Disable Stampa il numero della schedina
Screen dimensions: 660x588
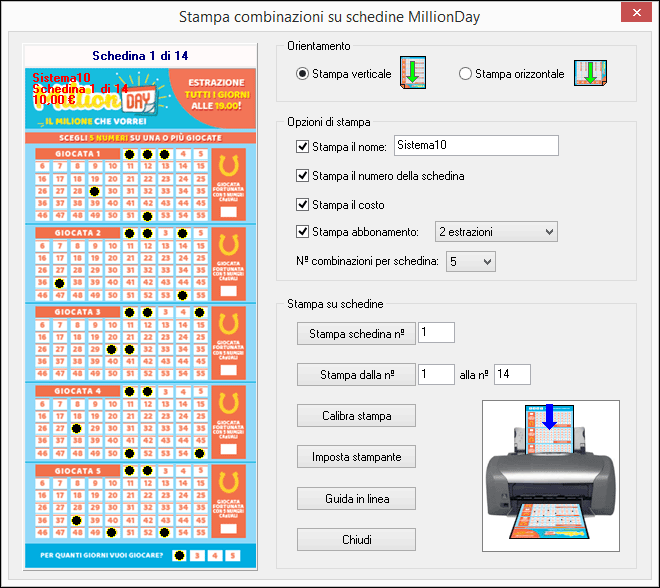(x=303, y=176)
